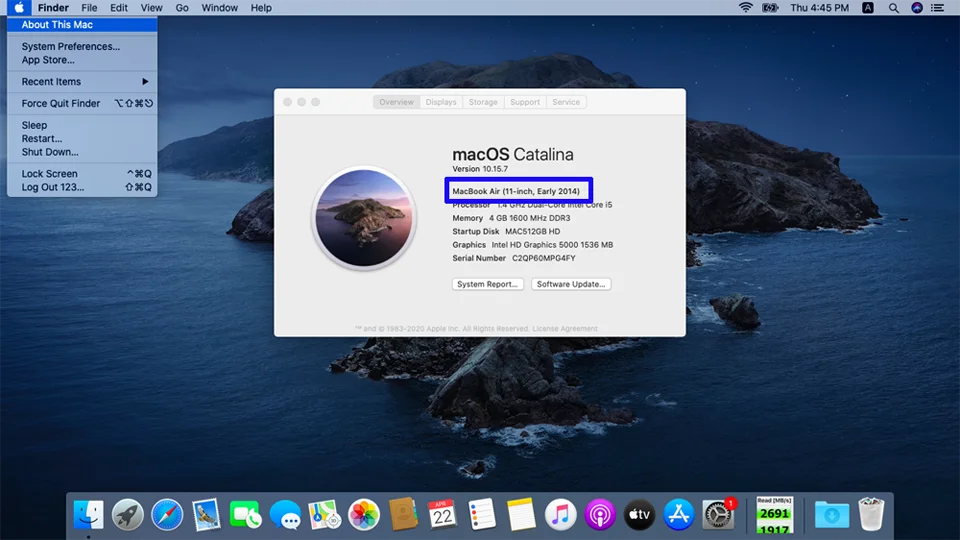Viewport: 960px width, 540px height.
Task: Open the License Agreement link
Action: [x=564, y=329]
